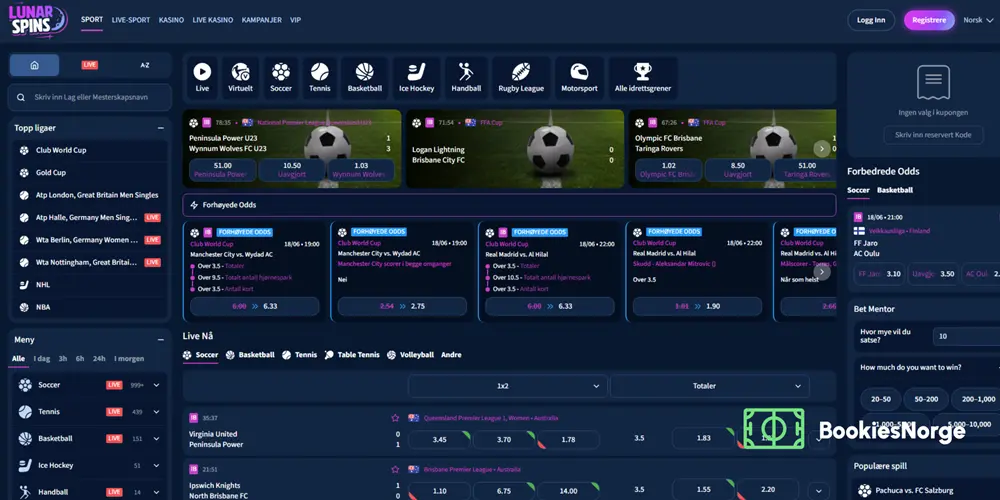Pick boosted 6.33 odds on first Manchester City card
This screenshot has width=1000, height=500.
pos(254,306)
